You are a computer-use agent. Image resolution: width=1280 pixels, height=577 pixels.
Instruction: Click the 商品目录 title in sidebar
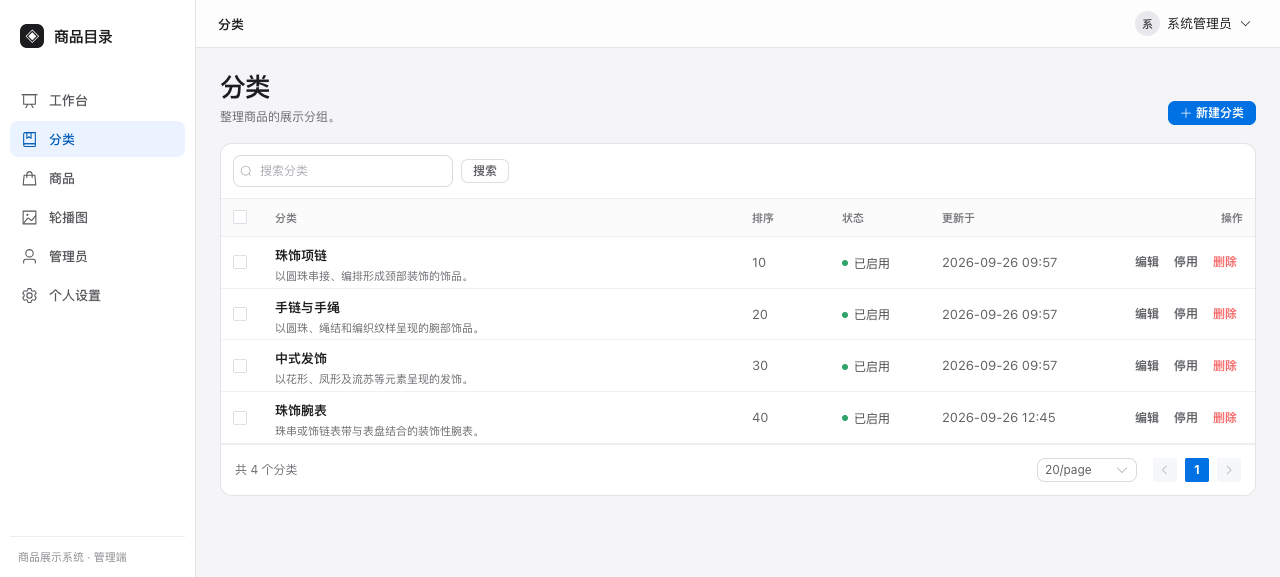pos(83,37)
